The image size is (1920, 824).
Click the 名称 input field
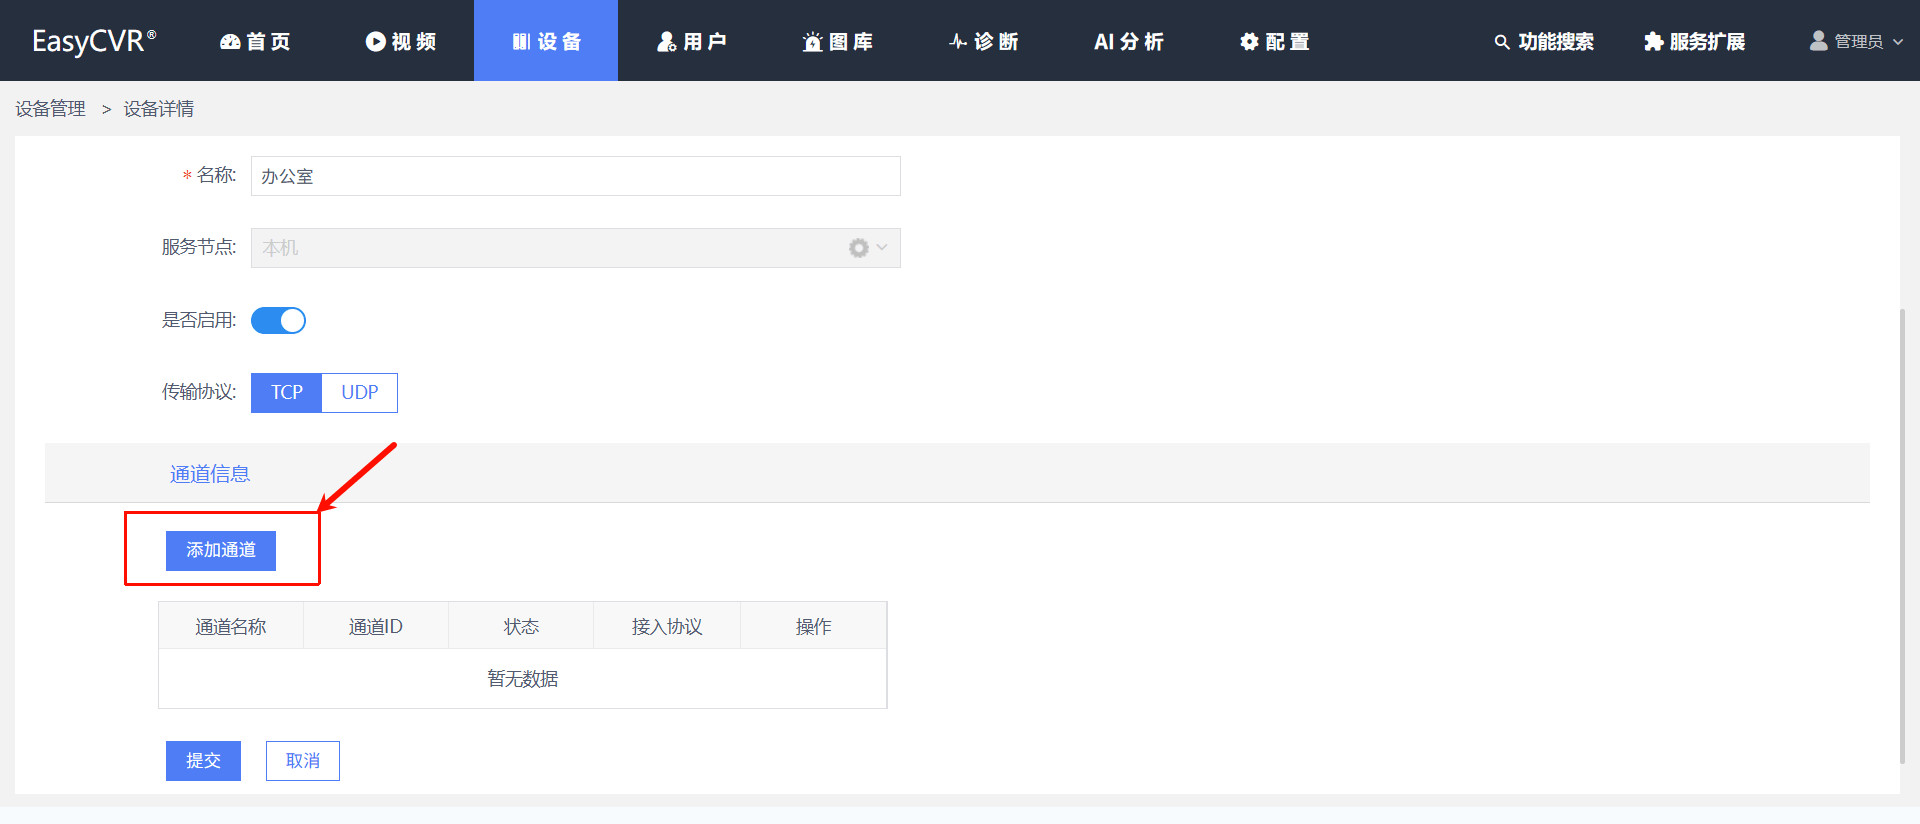pyautogui.click(x=575, y=176)
